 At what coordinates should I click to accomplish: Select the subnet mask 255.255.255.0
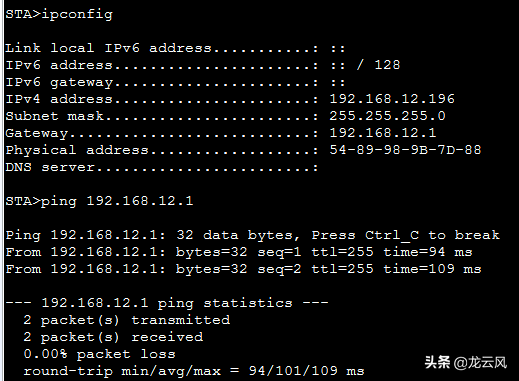click(x=387, y=116)
